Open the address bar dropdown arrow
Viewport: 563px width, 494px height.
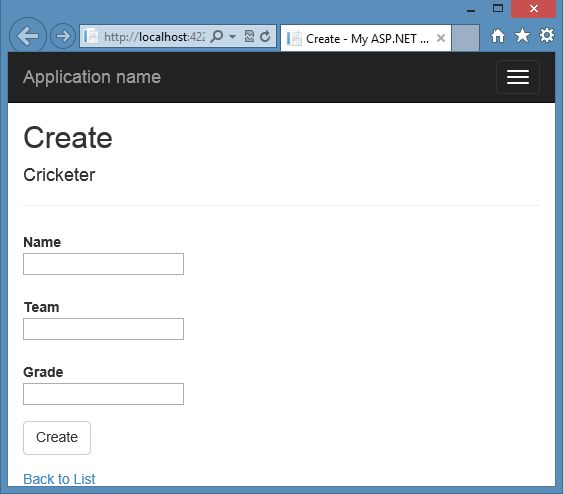(x=232, y=37)
